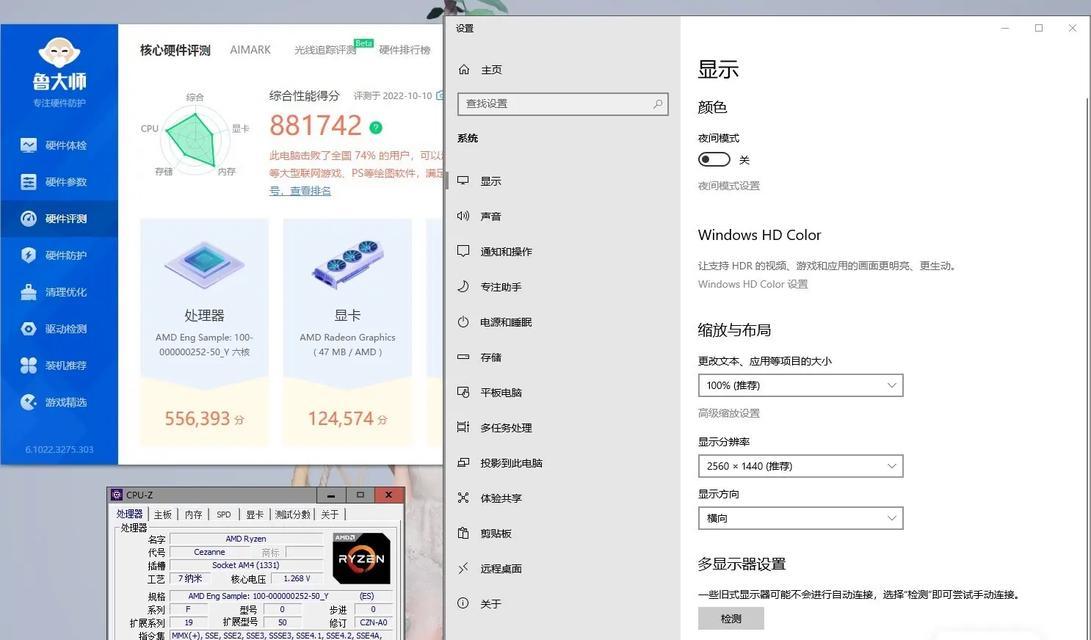Open 显示分辨率 2560 × 1440 dropdown

800,466
